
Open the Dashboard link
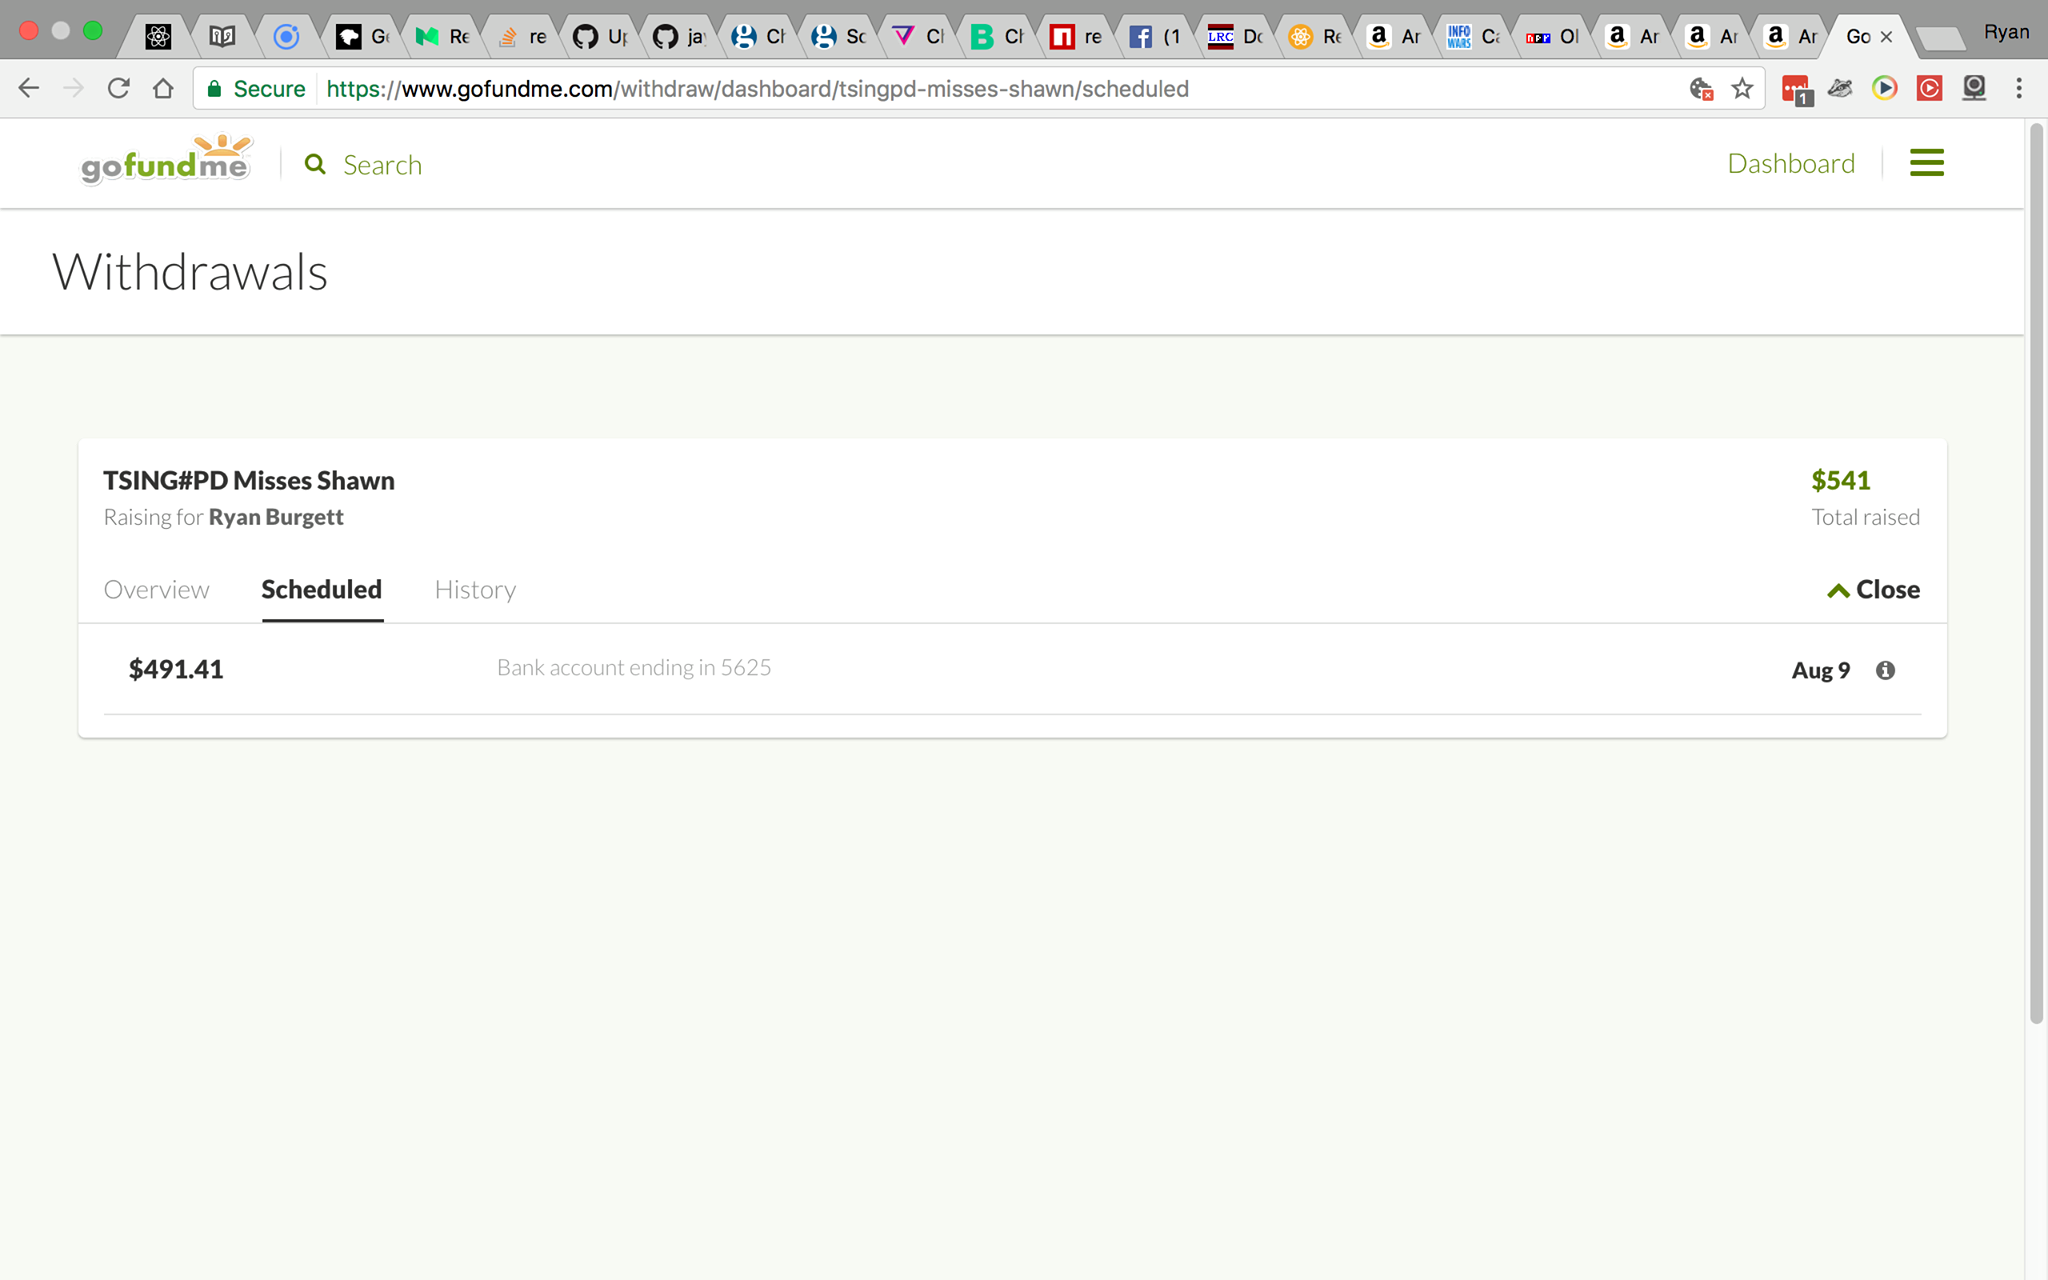pos(1790,163)
